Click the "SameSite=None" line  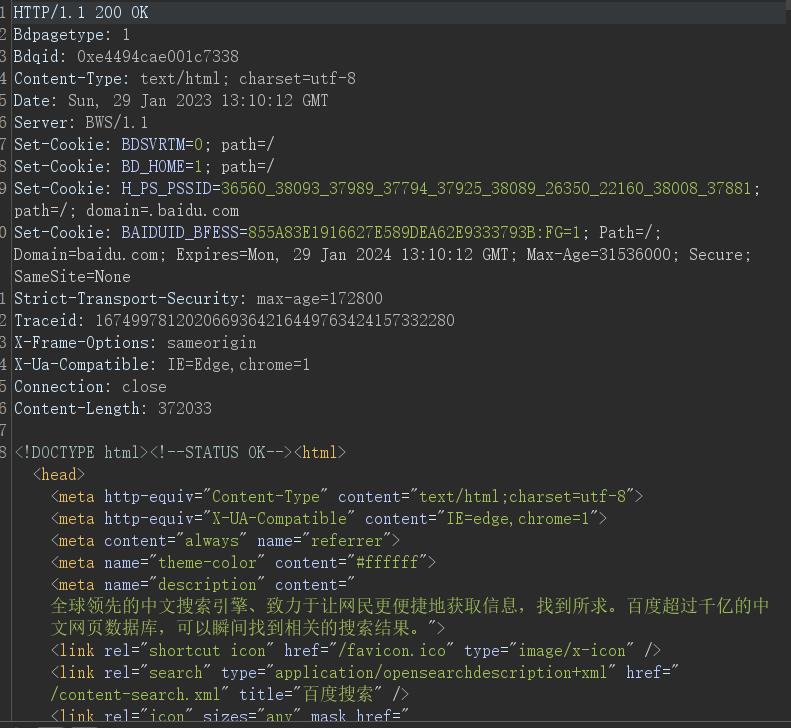pyautogui.click(x=72, y=276)
